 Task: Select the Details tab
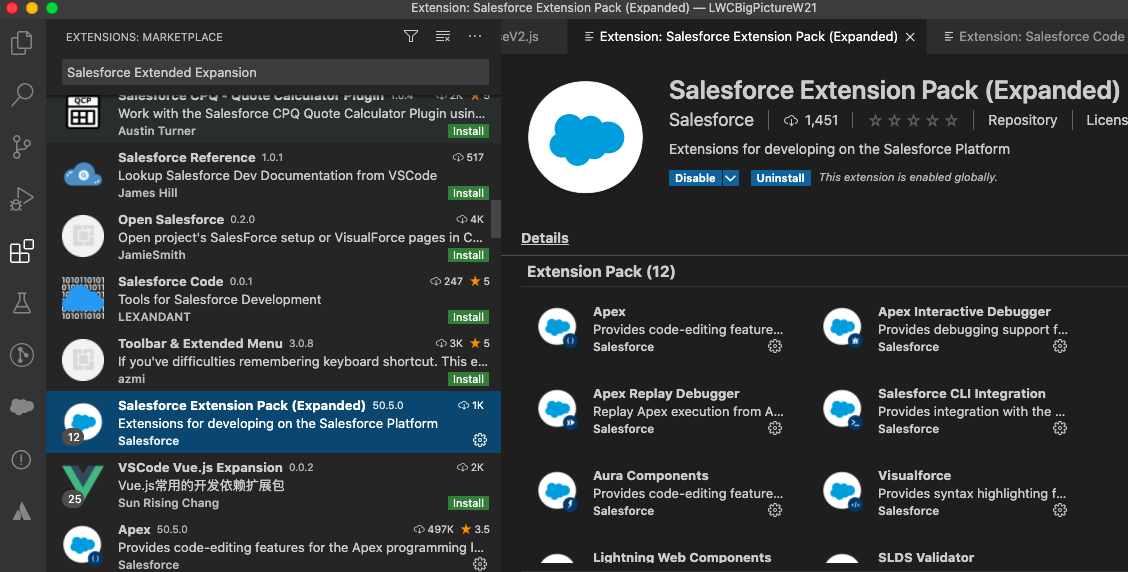[x=545, y=238]
